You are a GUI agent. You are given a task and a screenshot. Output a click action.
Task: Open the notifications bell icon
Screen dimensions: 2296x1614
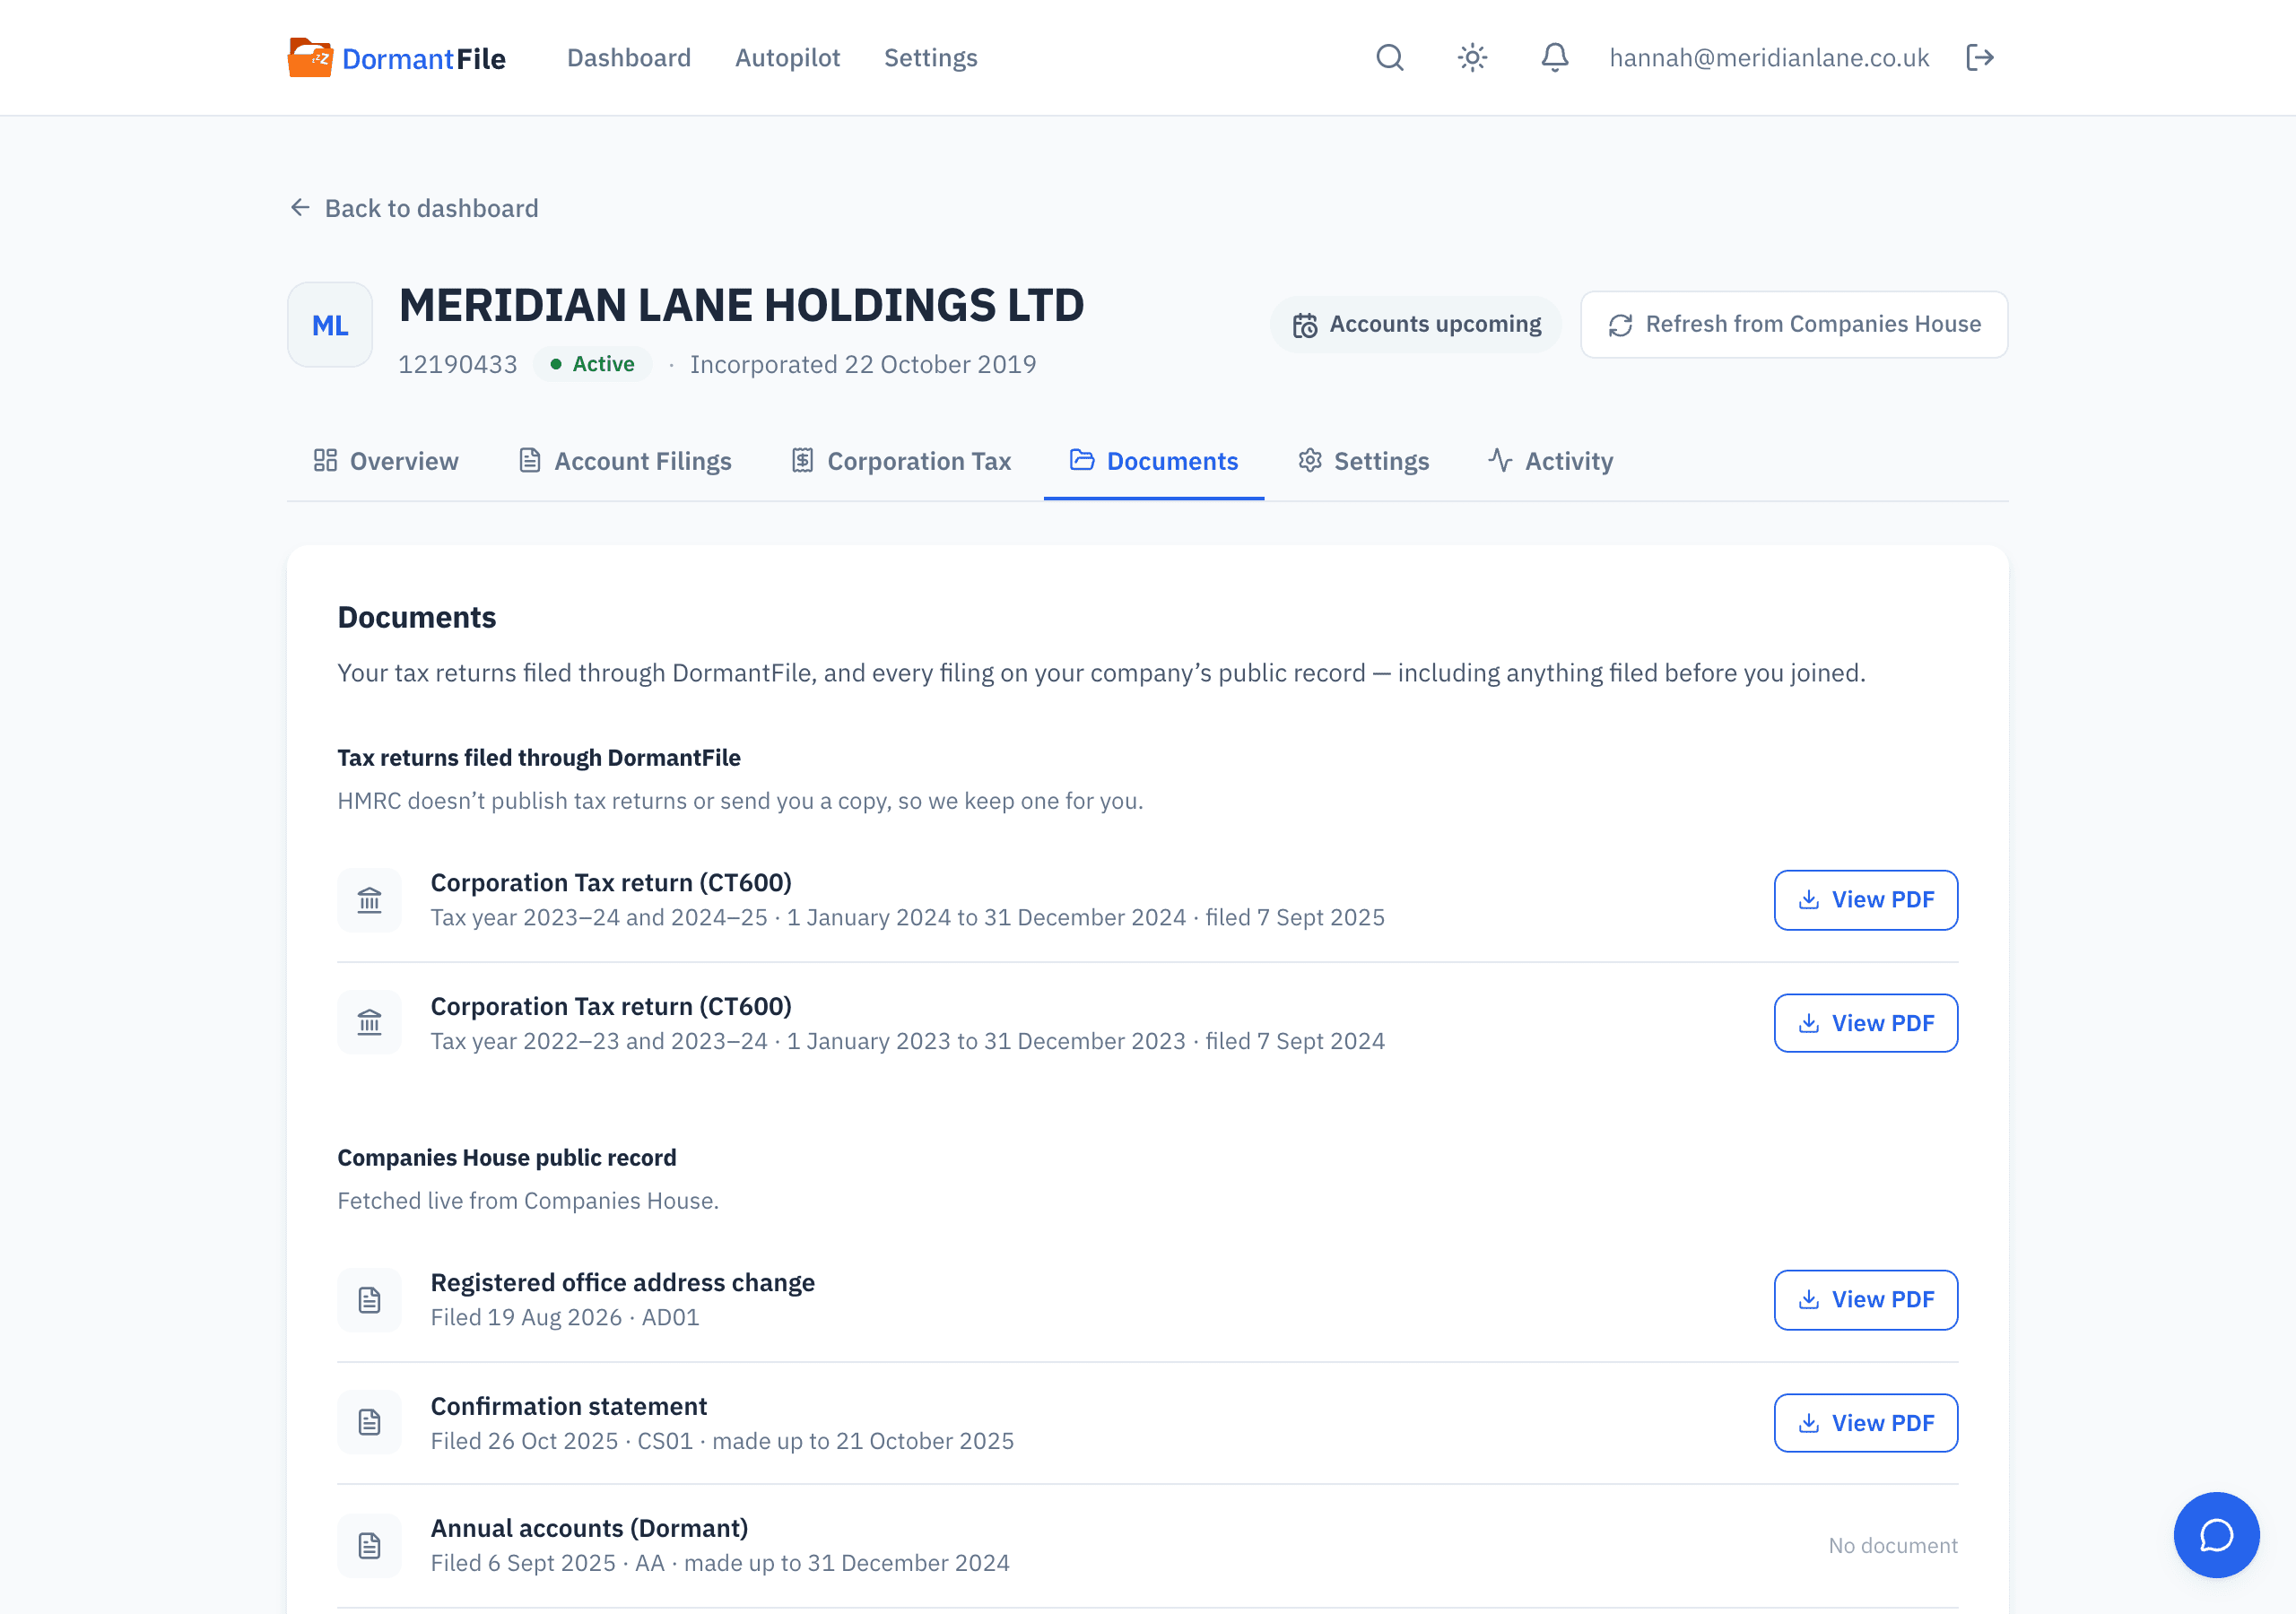pyautogui.click(x=1555, y=57)
